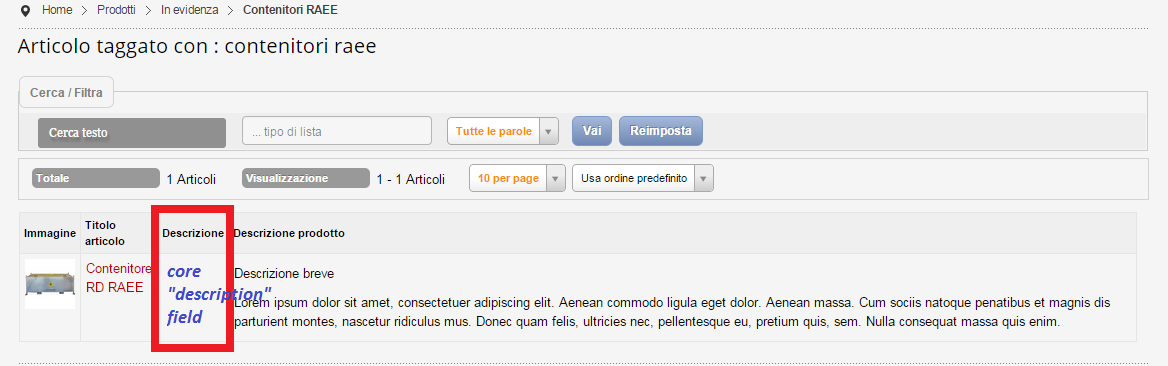
Task: Click the location pin icon in breadcrumb
Action: 26,11
